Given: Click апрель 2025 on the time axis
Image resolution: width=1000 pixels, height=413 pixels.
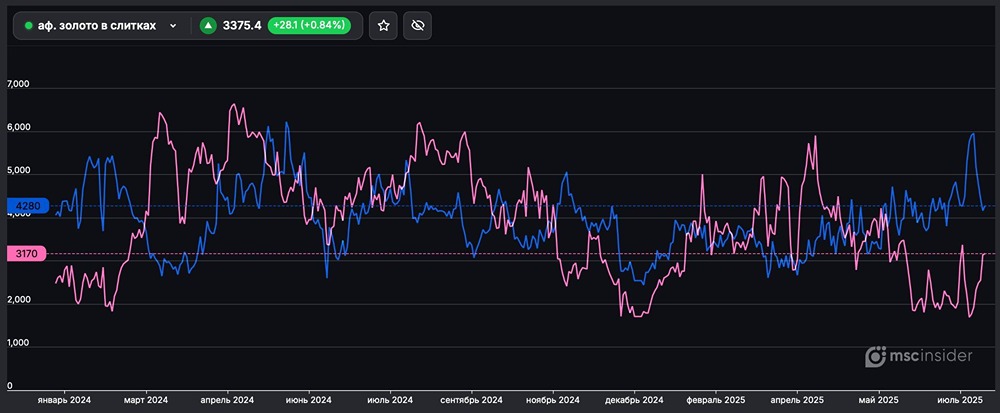Looking at the screenshot, I should click(x=797, y=400).
